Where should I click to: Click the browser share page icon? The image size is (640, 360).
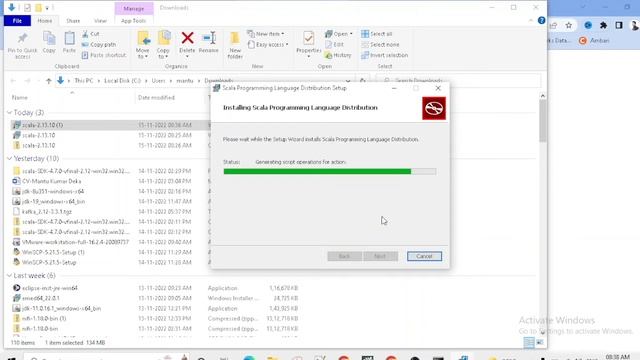click(x=553, y=25)
